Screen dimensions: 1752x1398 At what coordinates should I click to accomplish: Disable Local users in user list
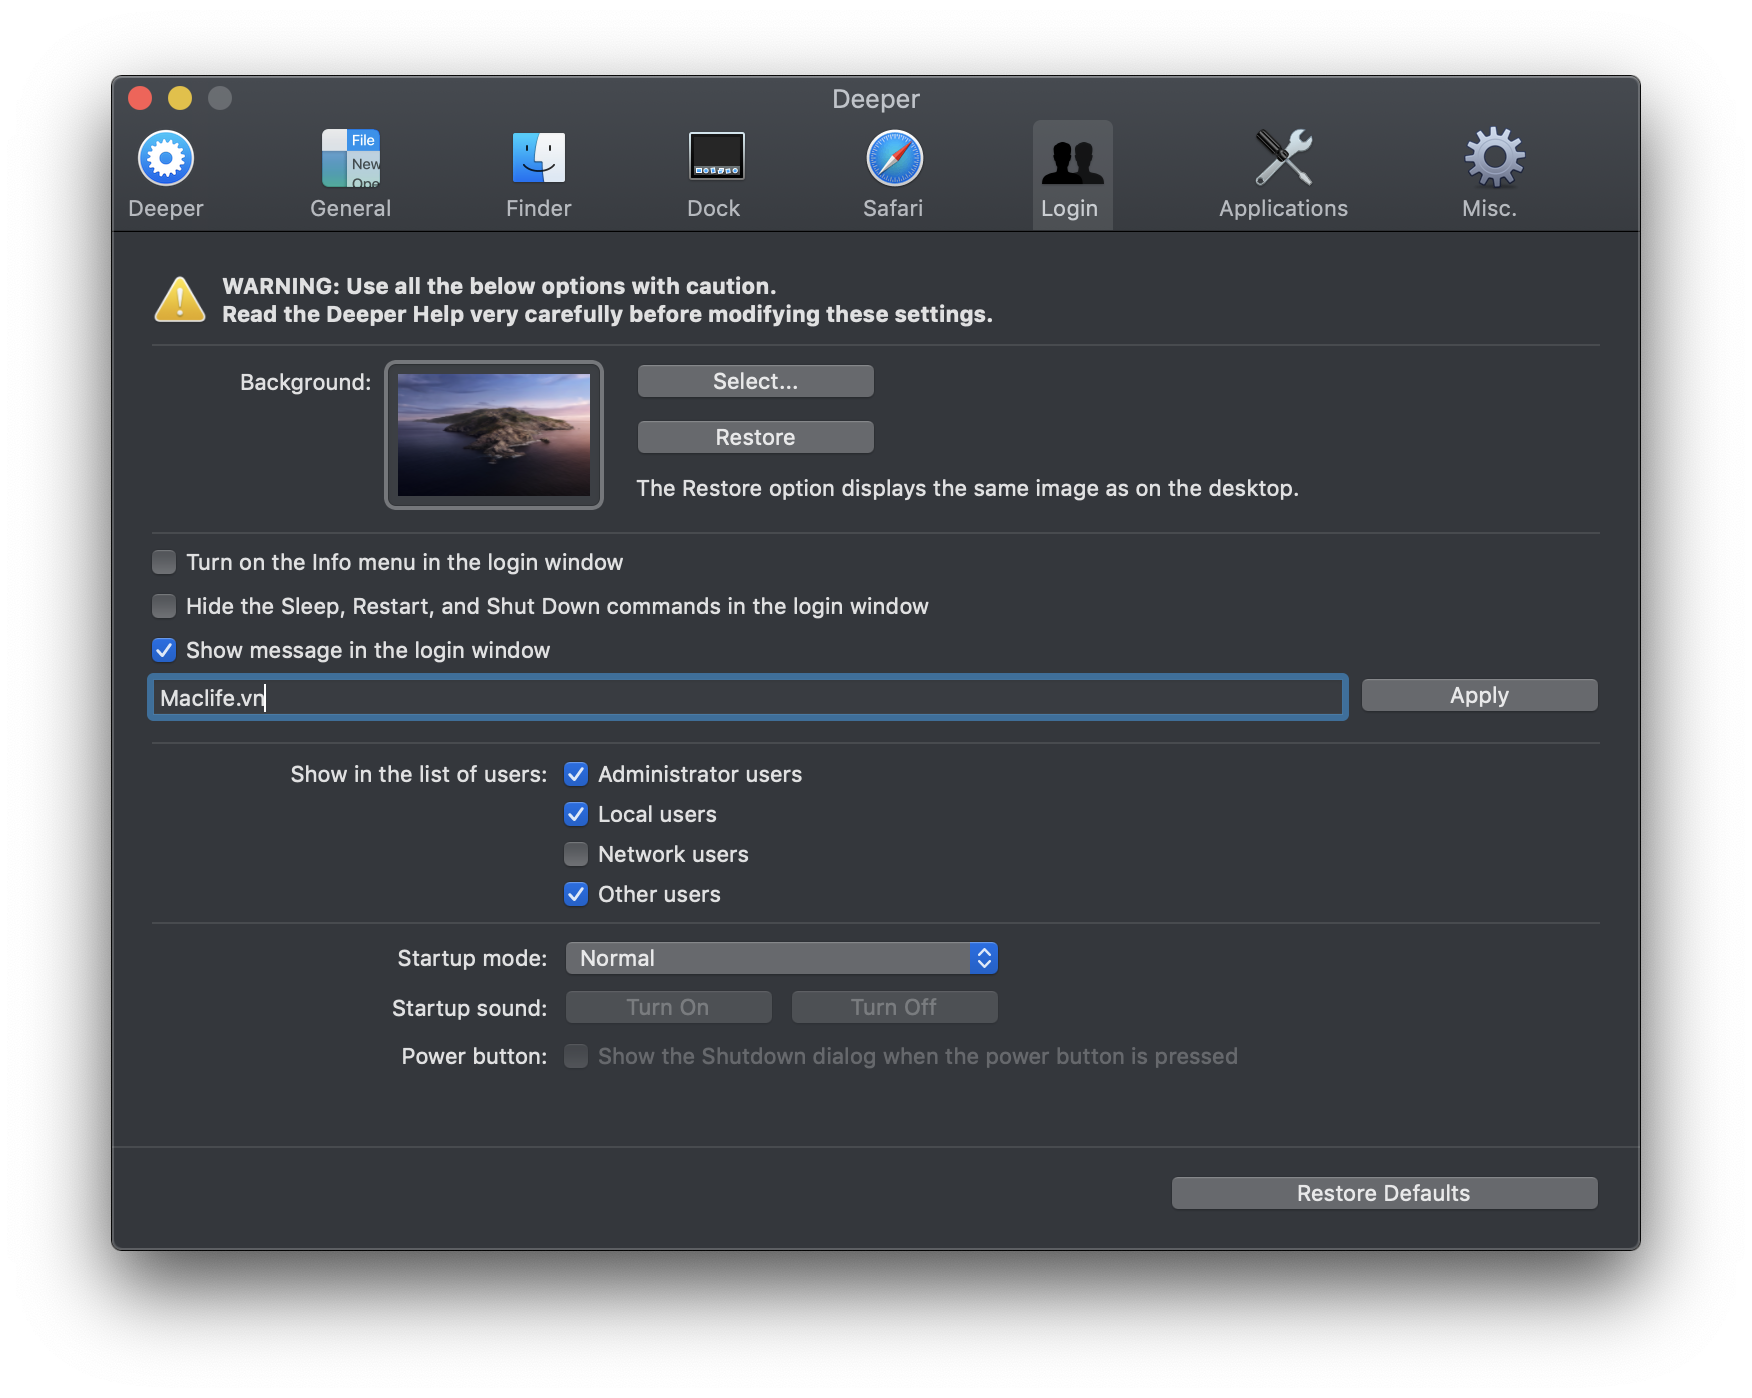coord(576,814)
